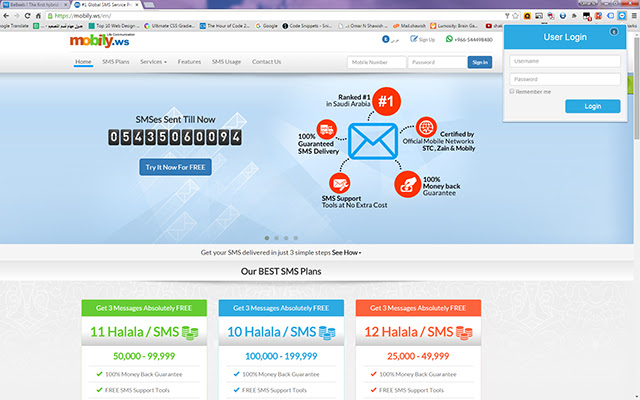Click the Sign Up pencil icon
This screenshot has height=400, width=640.
coord(413,39)
